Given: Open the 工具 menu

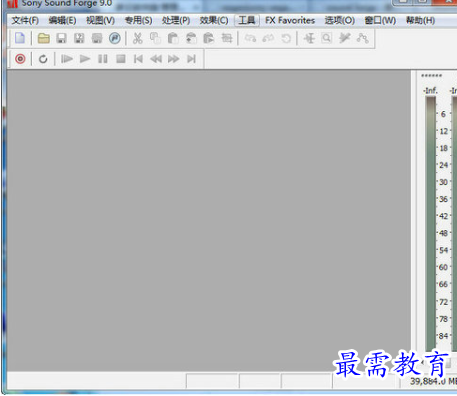Looking at the screenshot, I should 247,21.
